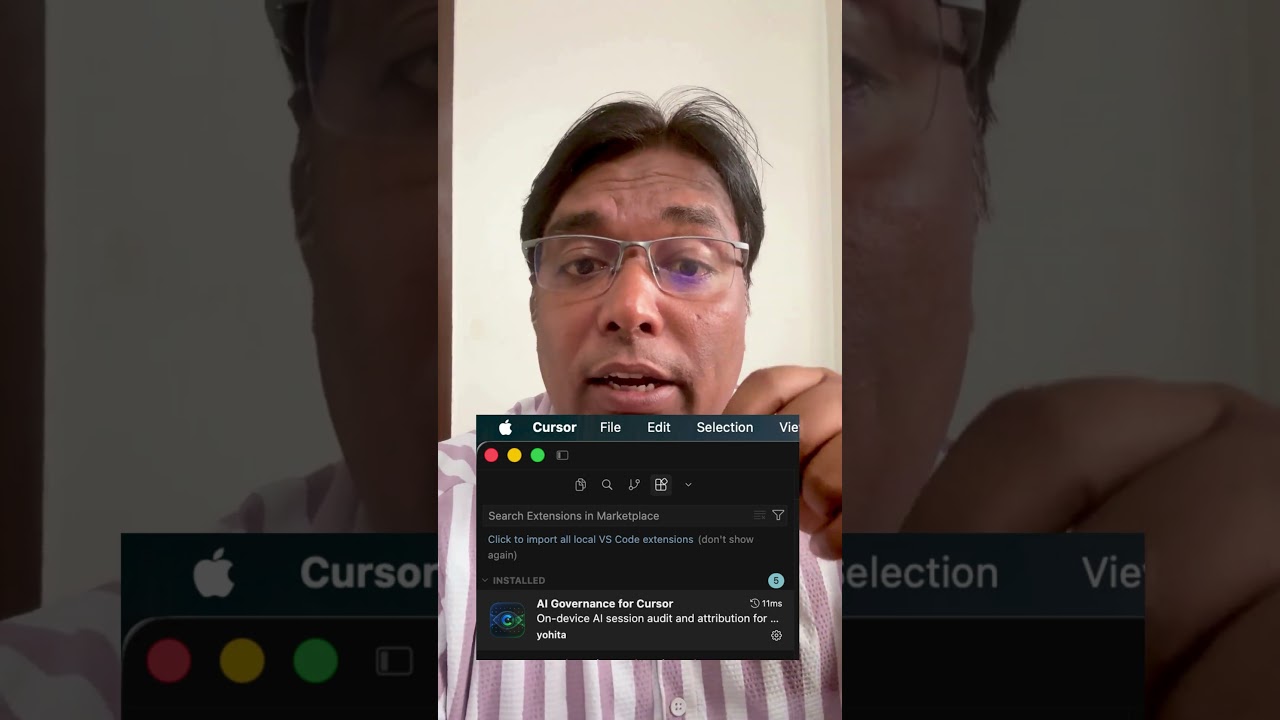Viewport: 1280px width, 720px height.
Task: Open the Selection menu
Action: pos(725,427)
